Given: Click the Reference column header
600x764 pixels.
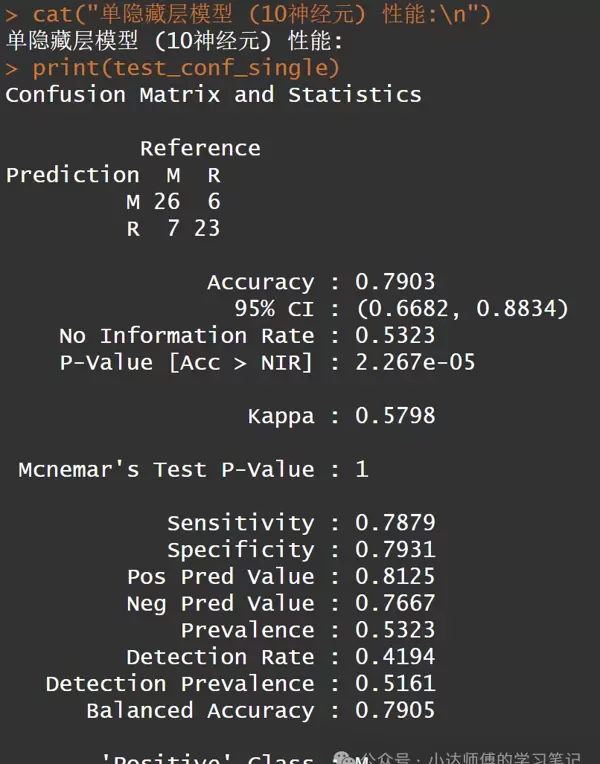Looking at the screenshot, I should (200, 148).
